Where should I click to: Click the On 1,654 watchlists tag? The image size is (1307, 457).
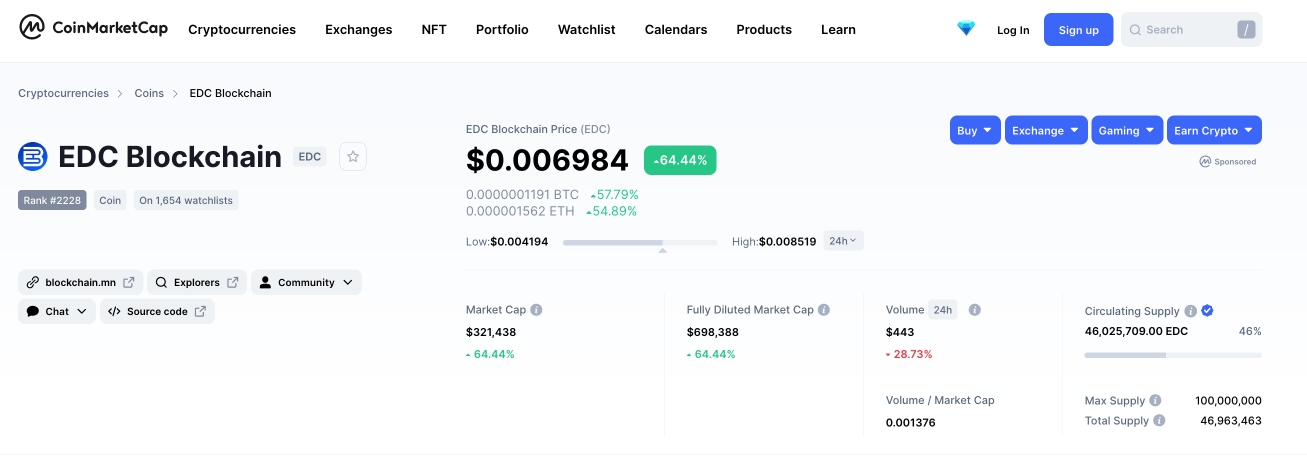pos(186,200)
